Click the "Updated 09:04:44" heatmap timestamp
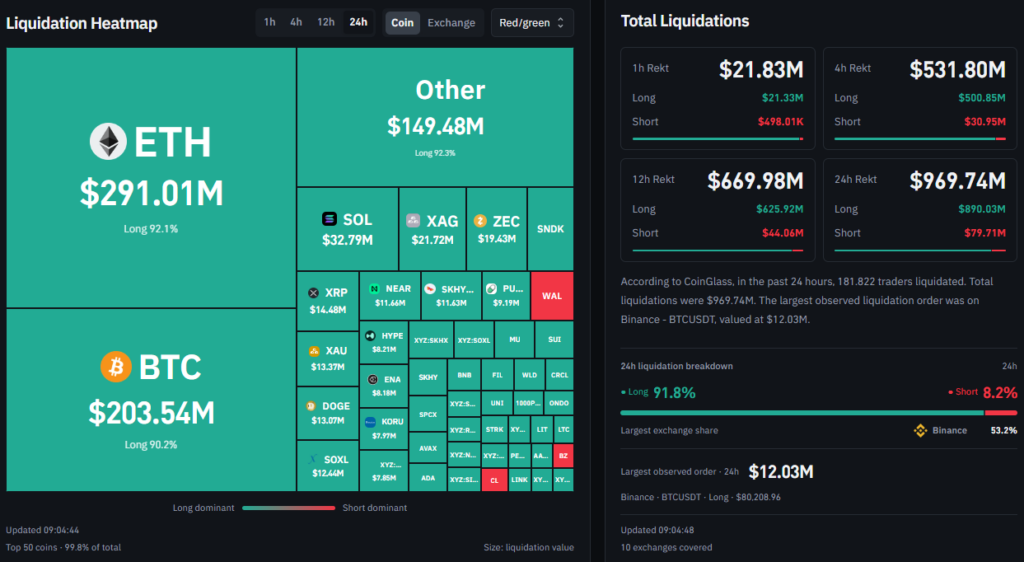This screenshot has width=1024, height=562. click(42, 530)
